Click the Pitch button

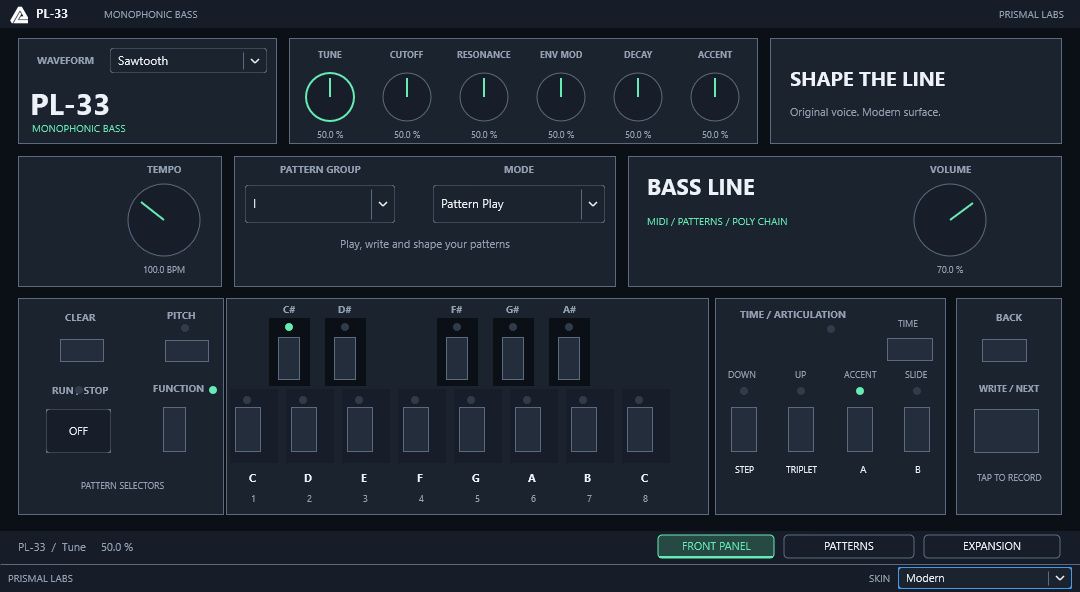click(x=187, y=350)
